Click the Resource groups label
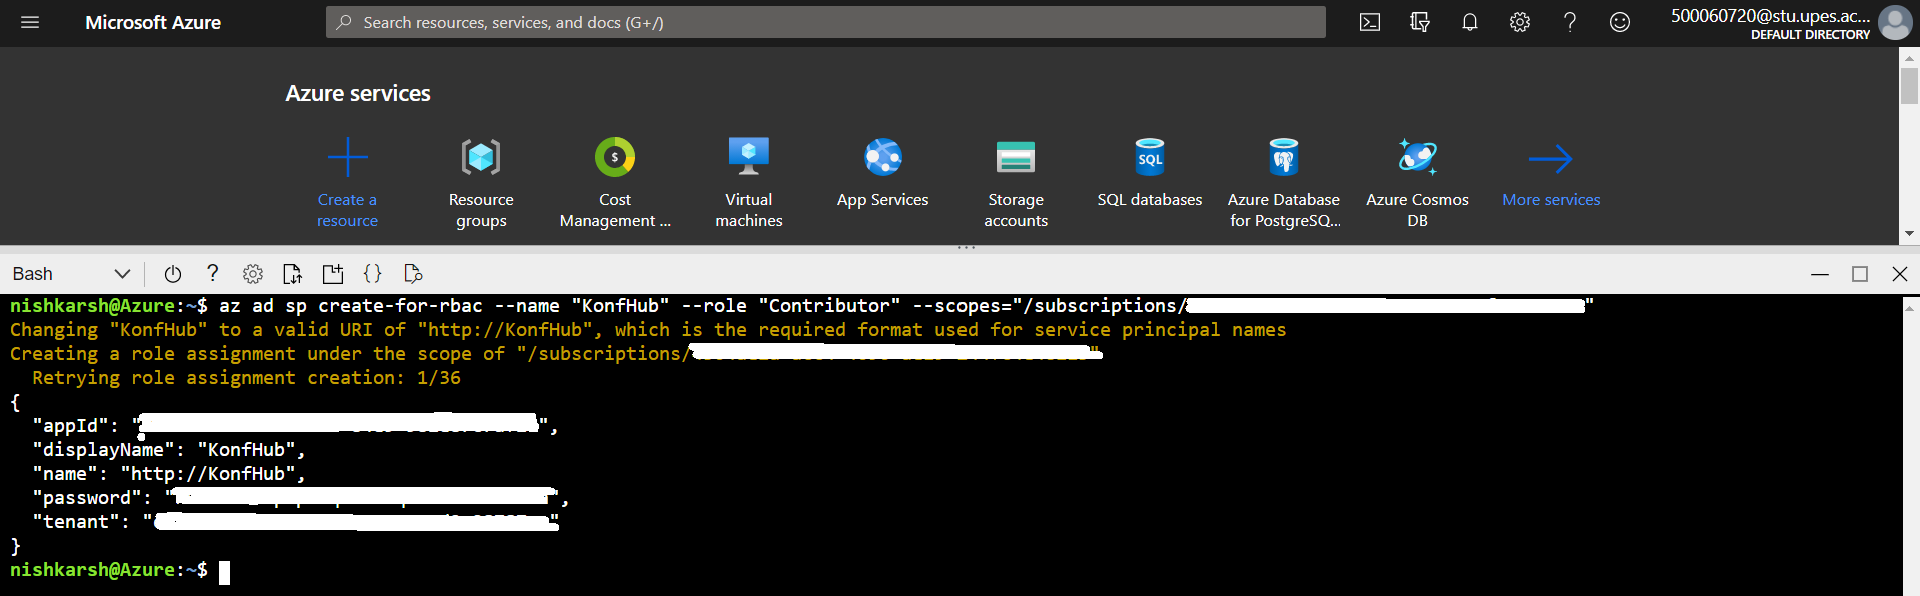 point(481,210)
